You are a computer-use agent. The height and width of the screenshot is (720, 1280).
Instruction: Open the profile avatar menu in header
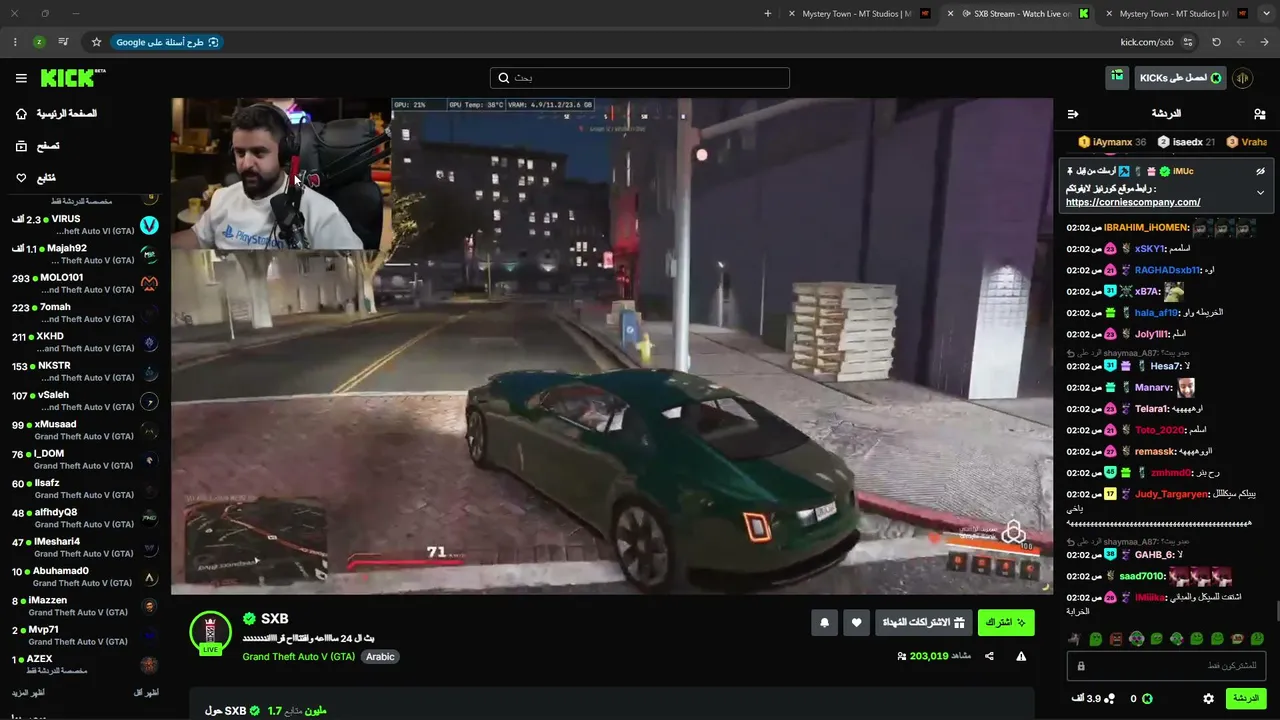(1243, 78)
